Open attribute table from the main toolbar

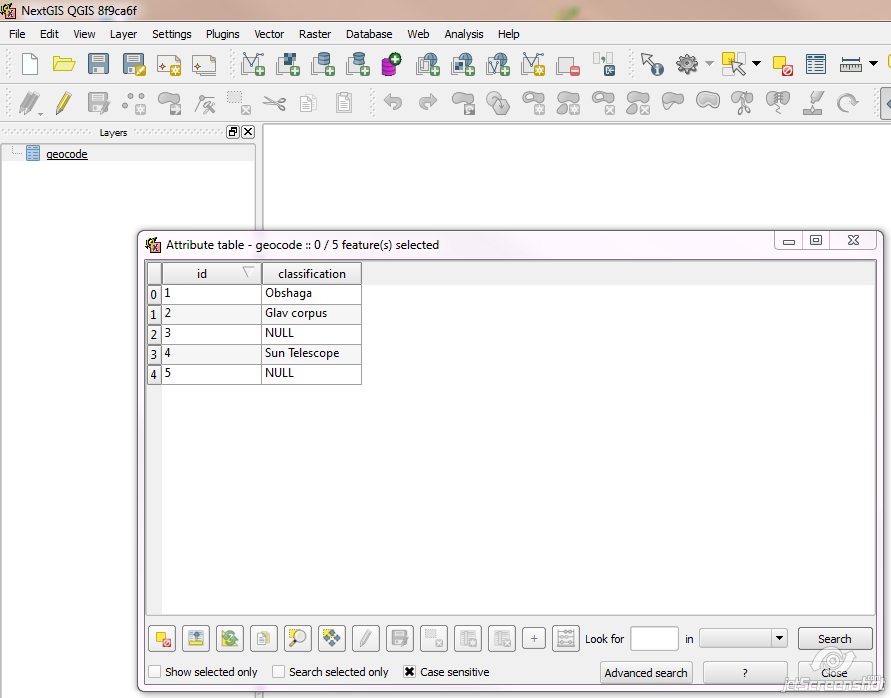point(815,64)
